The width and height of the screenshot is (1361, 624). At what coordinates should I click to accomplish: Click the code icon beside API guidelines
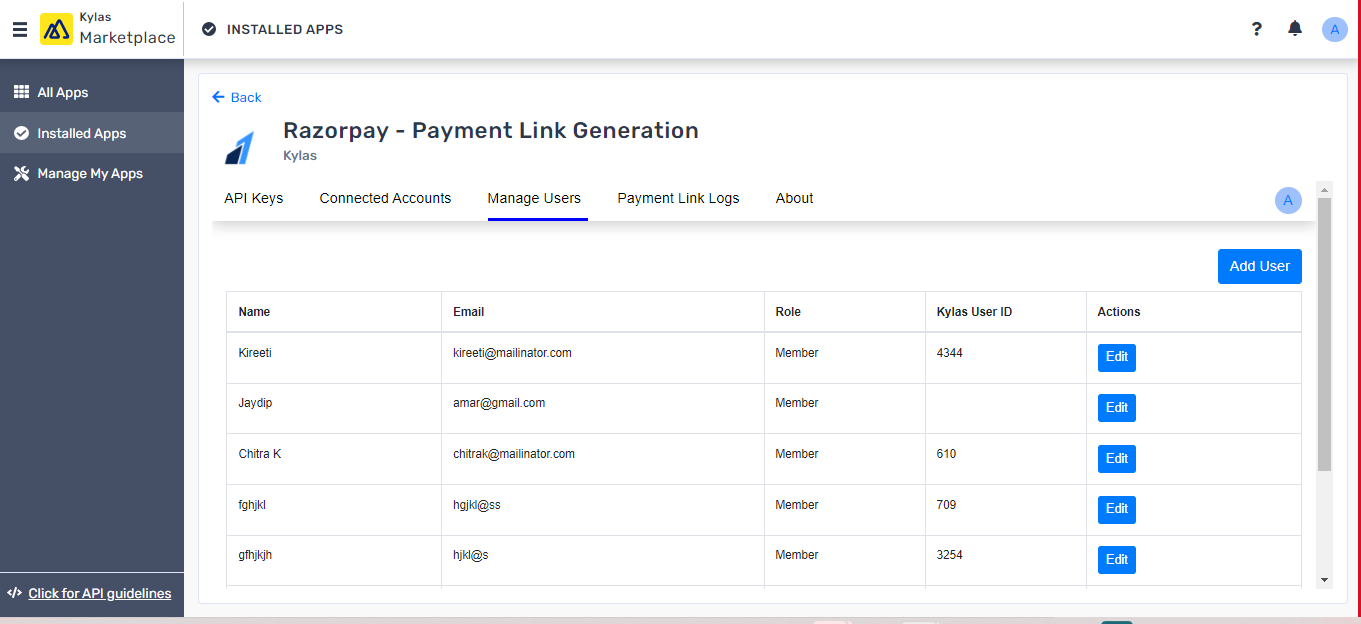[14, 593]
